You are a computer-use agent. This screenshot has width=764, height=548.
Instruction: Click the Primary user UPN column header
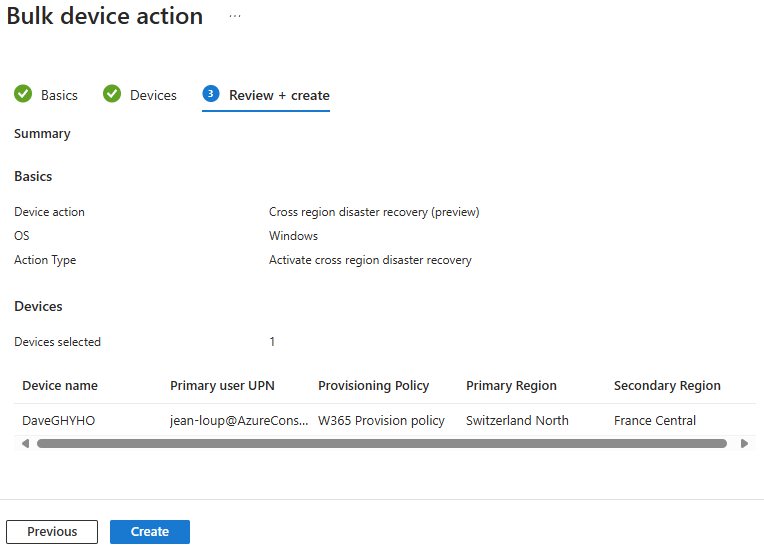pos(222,386)
